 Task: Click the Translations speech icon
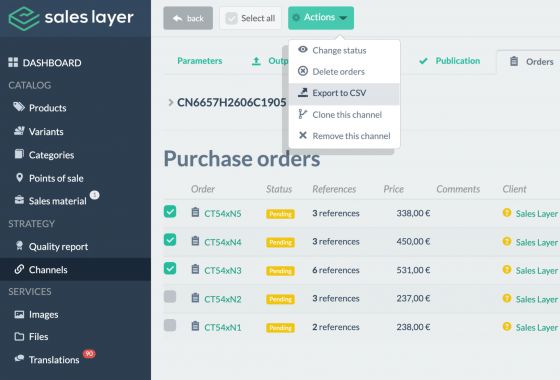pos(19,358)
